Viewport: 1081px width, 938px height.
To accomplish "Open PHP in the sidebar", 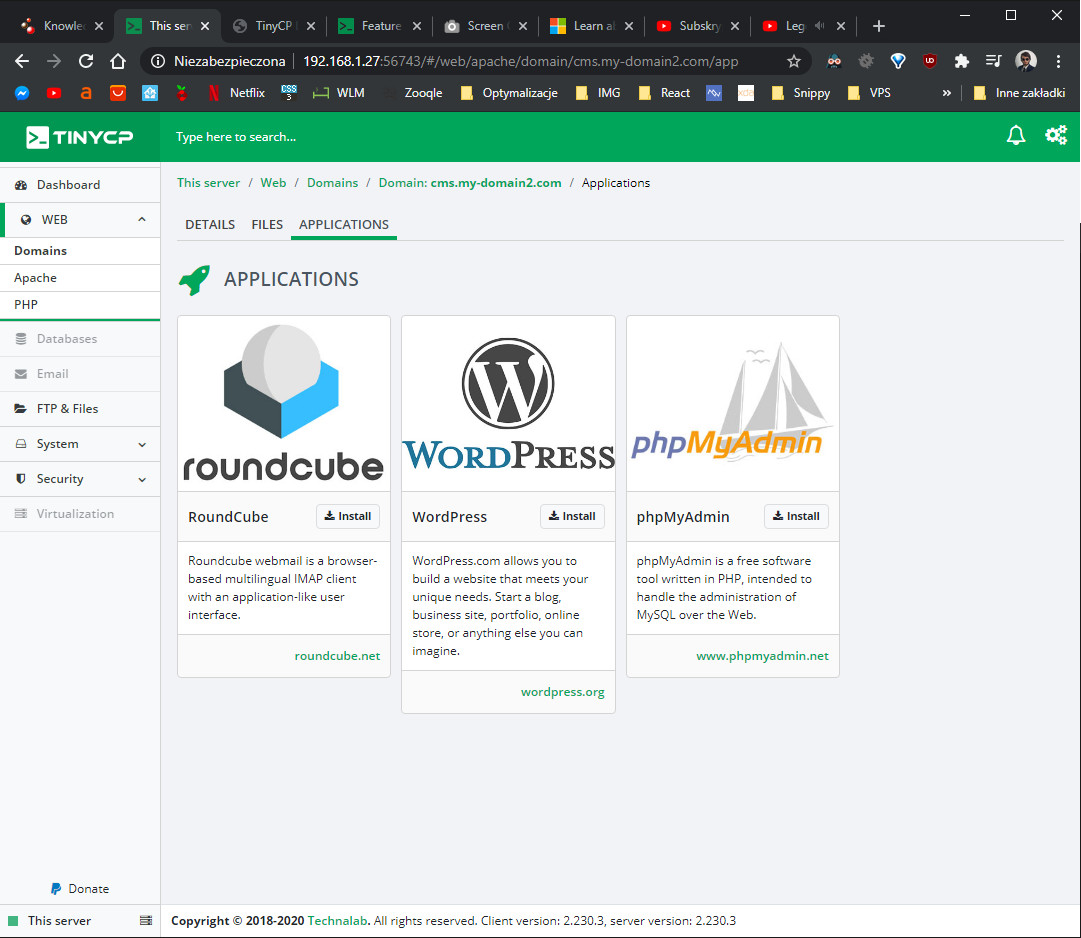I will pyautogui.click(x=80, y=305).
